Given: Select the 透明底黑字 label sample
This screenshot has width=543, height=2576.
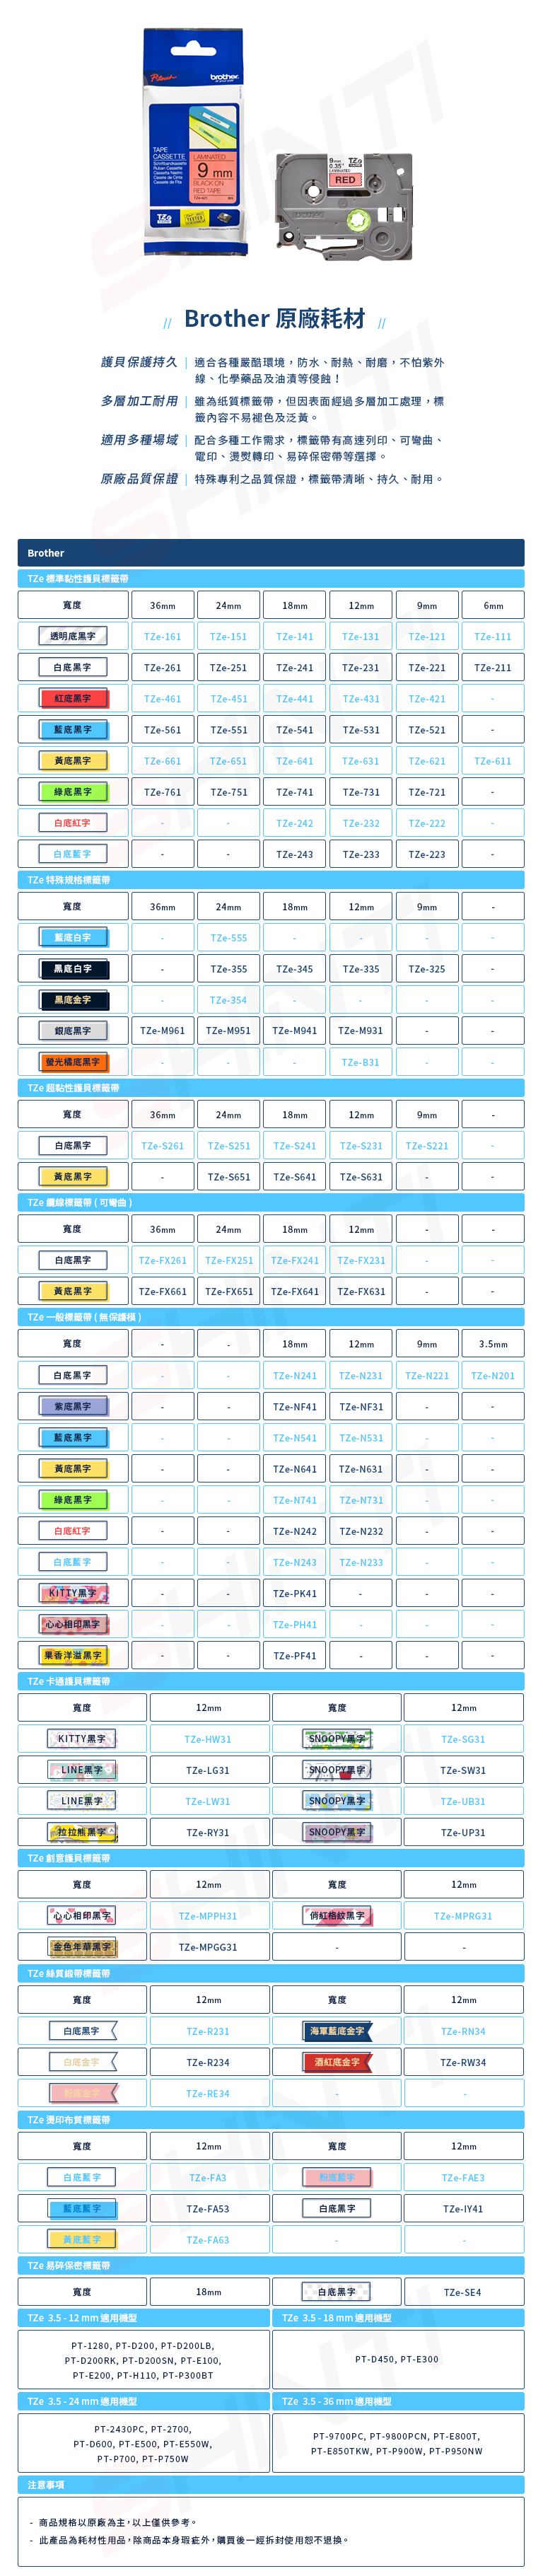Looking at the screenshot, I should coord(72,636).
